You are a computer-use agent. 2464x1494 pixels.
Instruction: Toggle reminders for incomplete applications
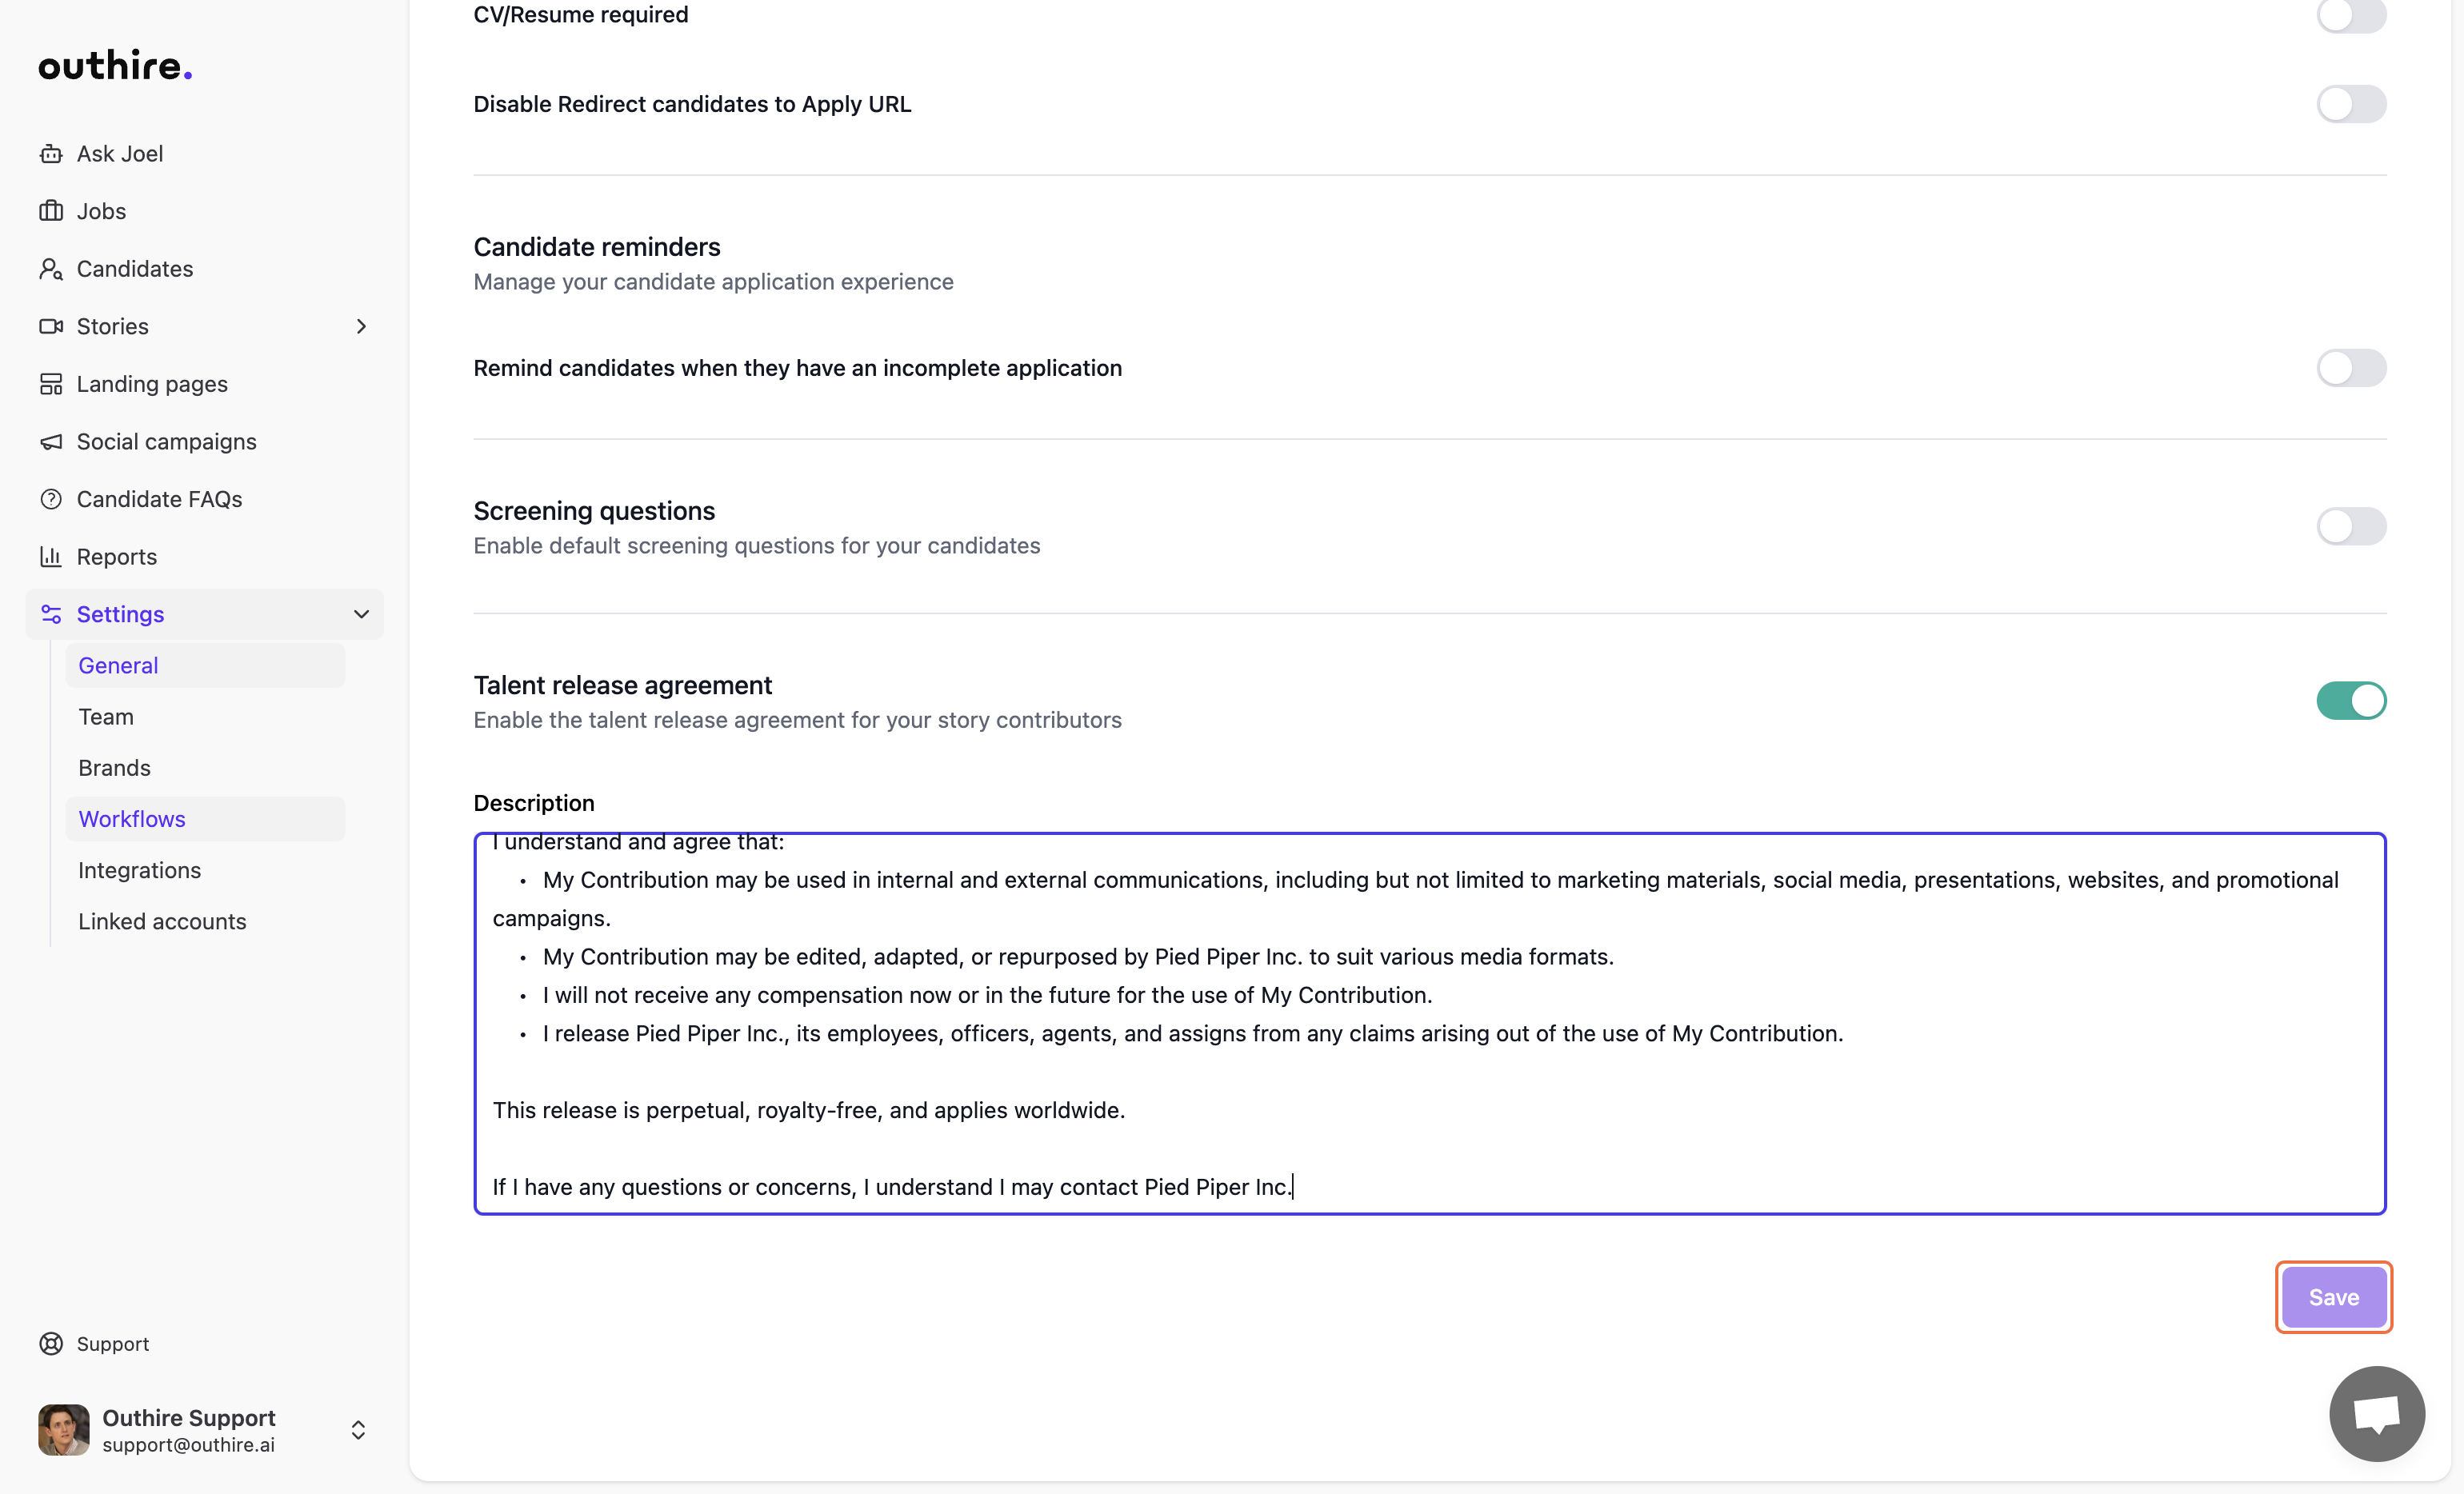point(2350,368)
